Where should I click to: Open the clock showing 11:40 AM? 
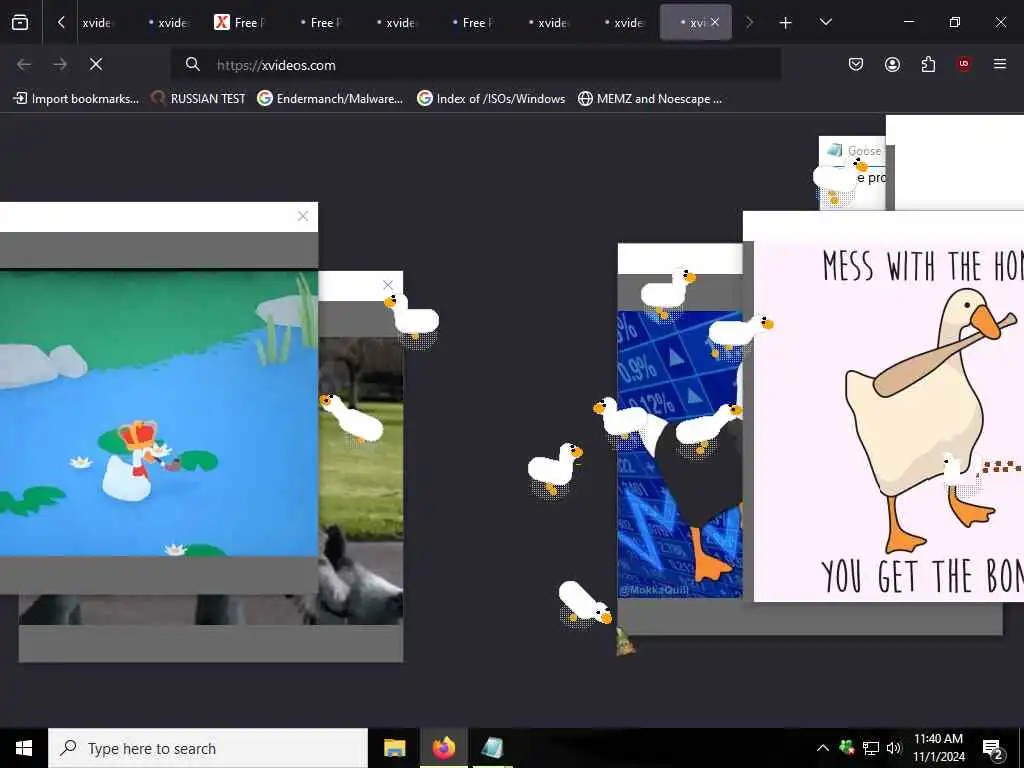click(x=938, y=748)
